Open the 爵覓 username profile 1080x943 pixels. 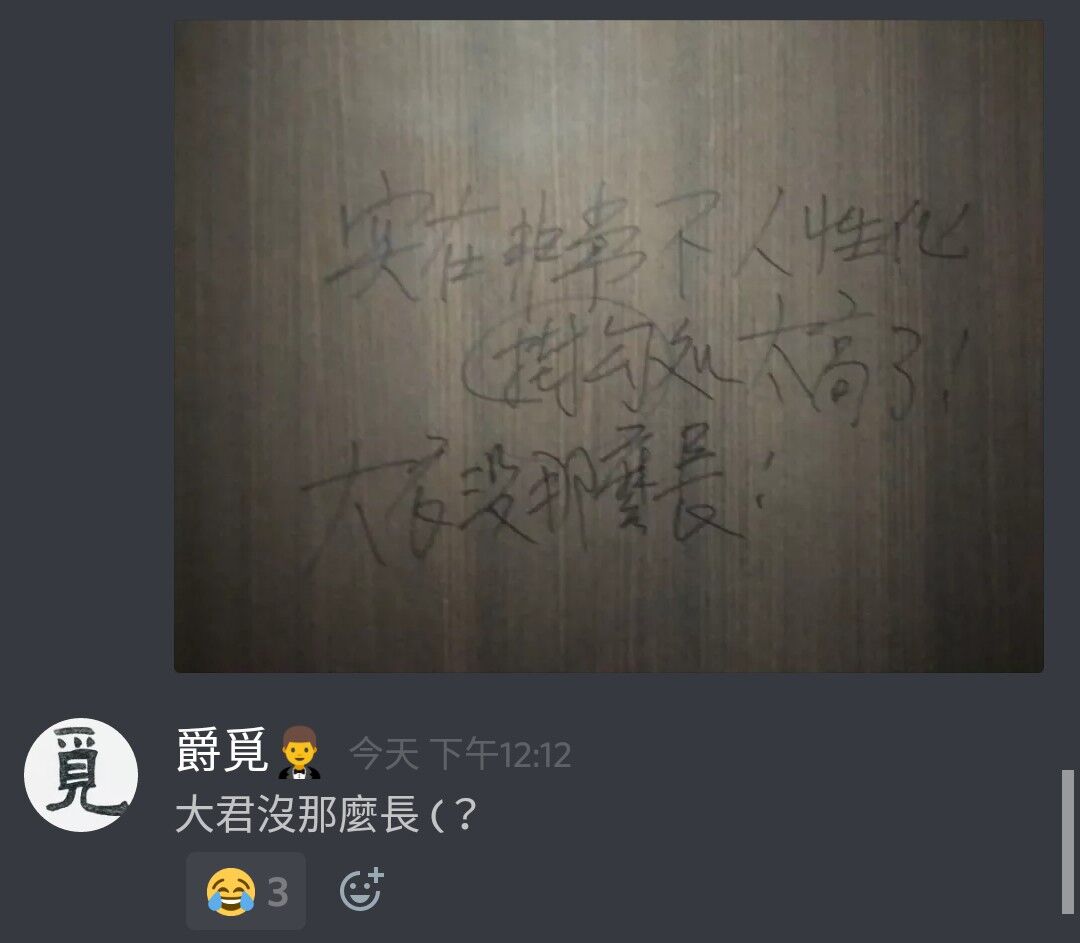[x=222, y=751]
